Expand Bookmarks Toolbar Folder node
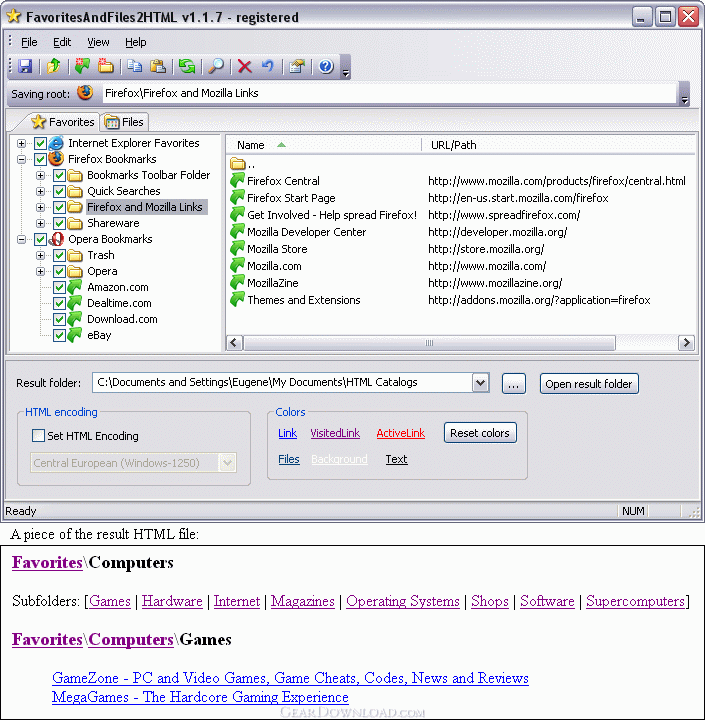 coord(40,175)
